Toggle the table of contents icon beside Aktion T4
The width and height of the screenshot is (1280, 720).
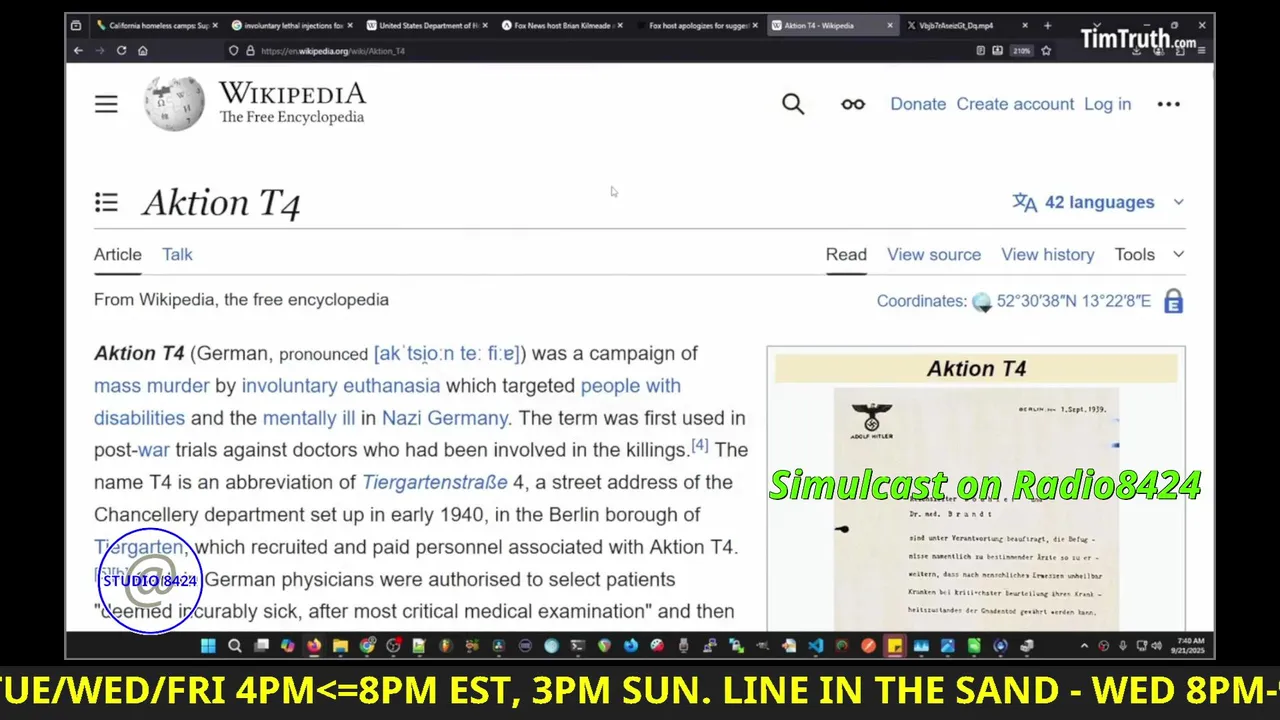(x=106, y=203)
